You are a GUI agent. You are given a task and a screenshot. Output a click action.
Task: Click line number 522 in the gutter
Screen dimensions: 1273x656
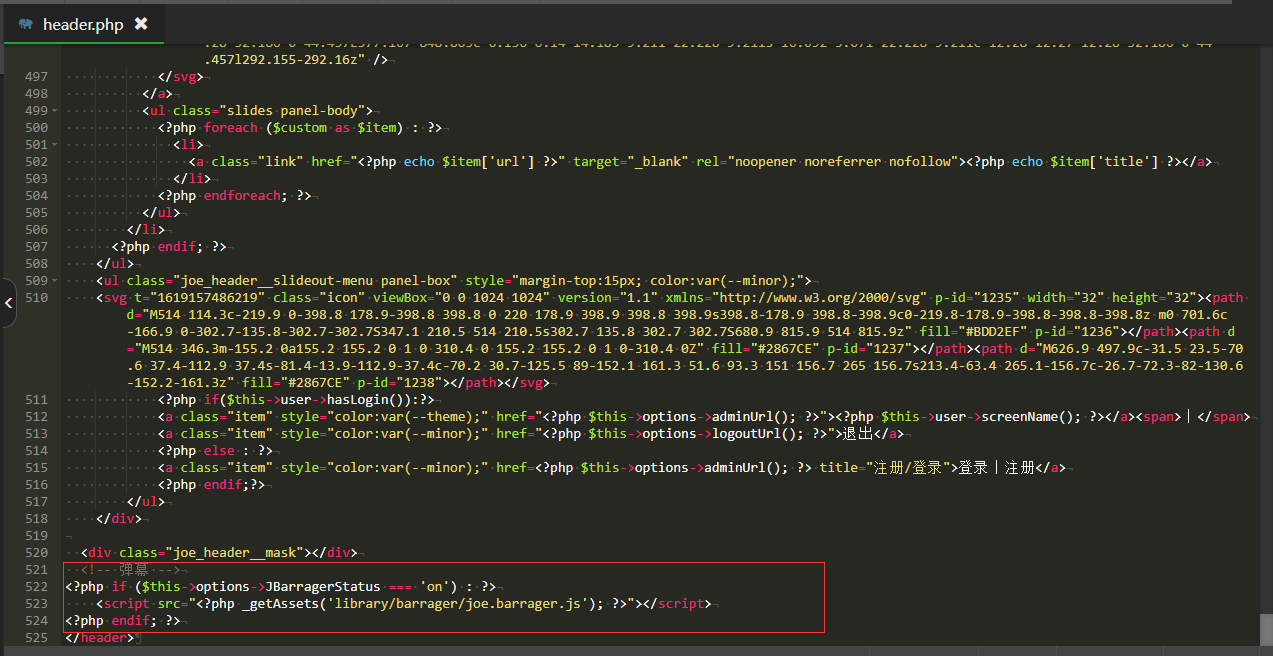pos(36,586)
